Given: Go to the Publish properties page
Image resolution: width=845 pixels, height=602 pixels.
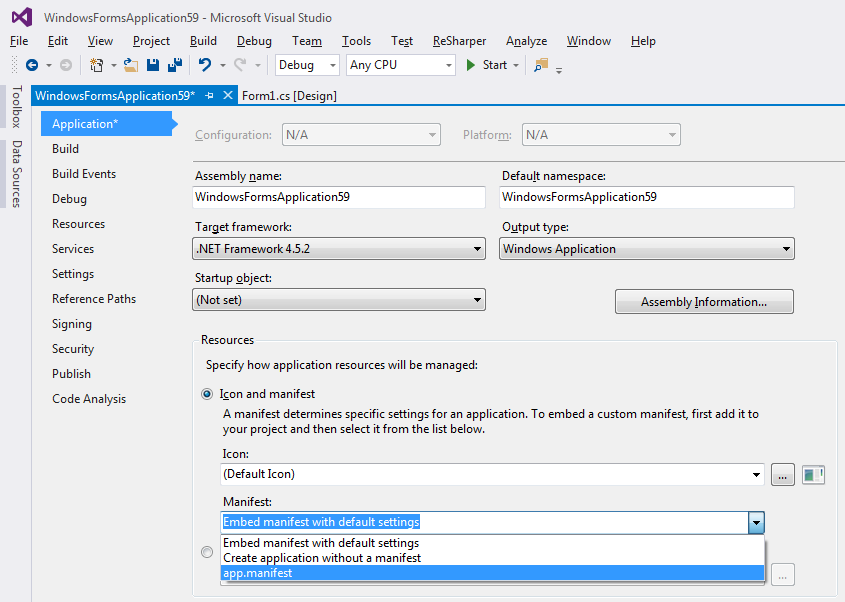Looking at the screenshot, I should pyautogui.click(x=71, y=373).
